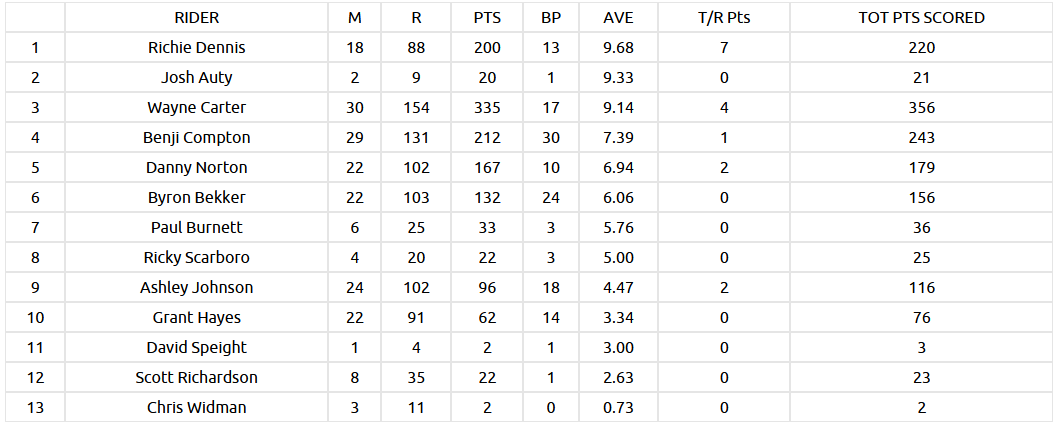Viewport: 1058px width, 427px height.
Task: Click the Ricky Scarboro row name
Action: 196,257
